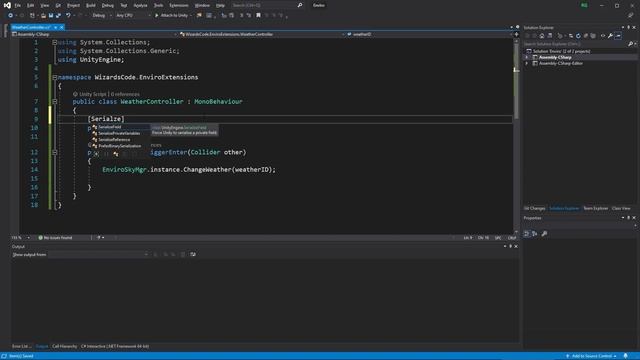Switch to the Class View tab
The width and height of the screenshot is (640, 360).
point(621,209)
